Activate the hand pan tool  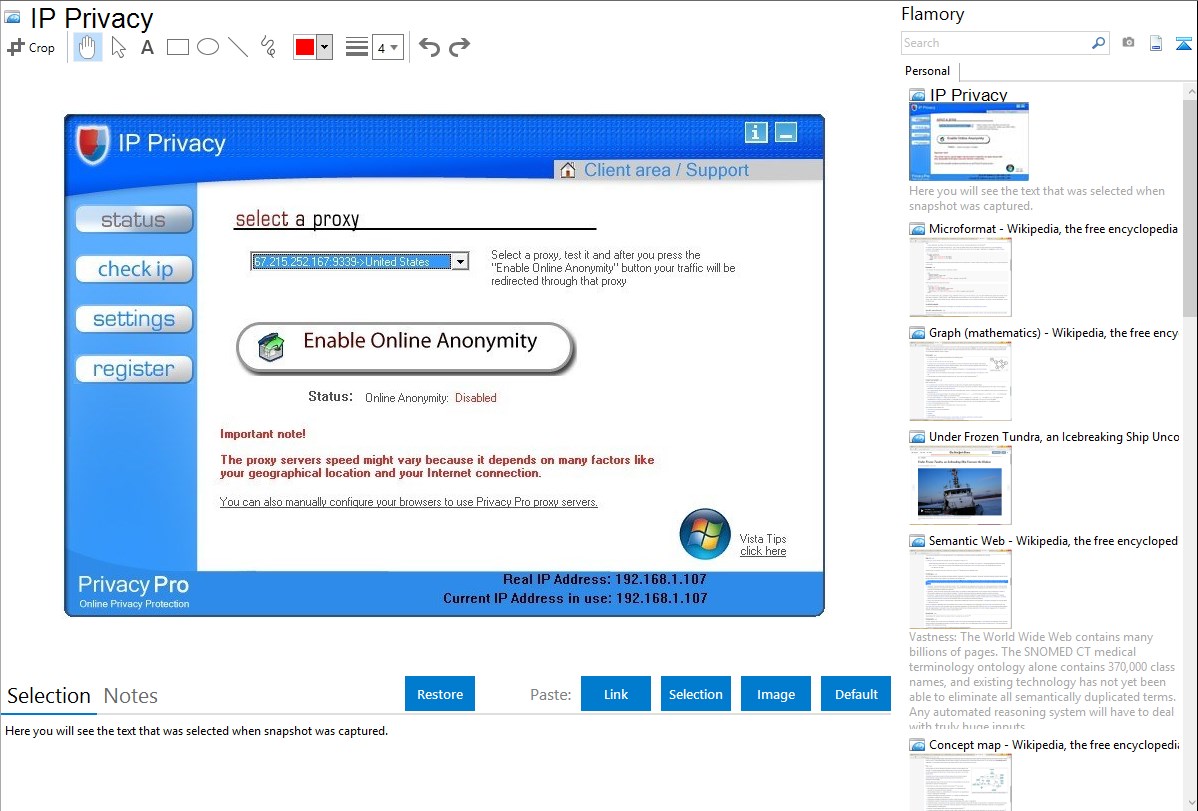tap(87, 47)
